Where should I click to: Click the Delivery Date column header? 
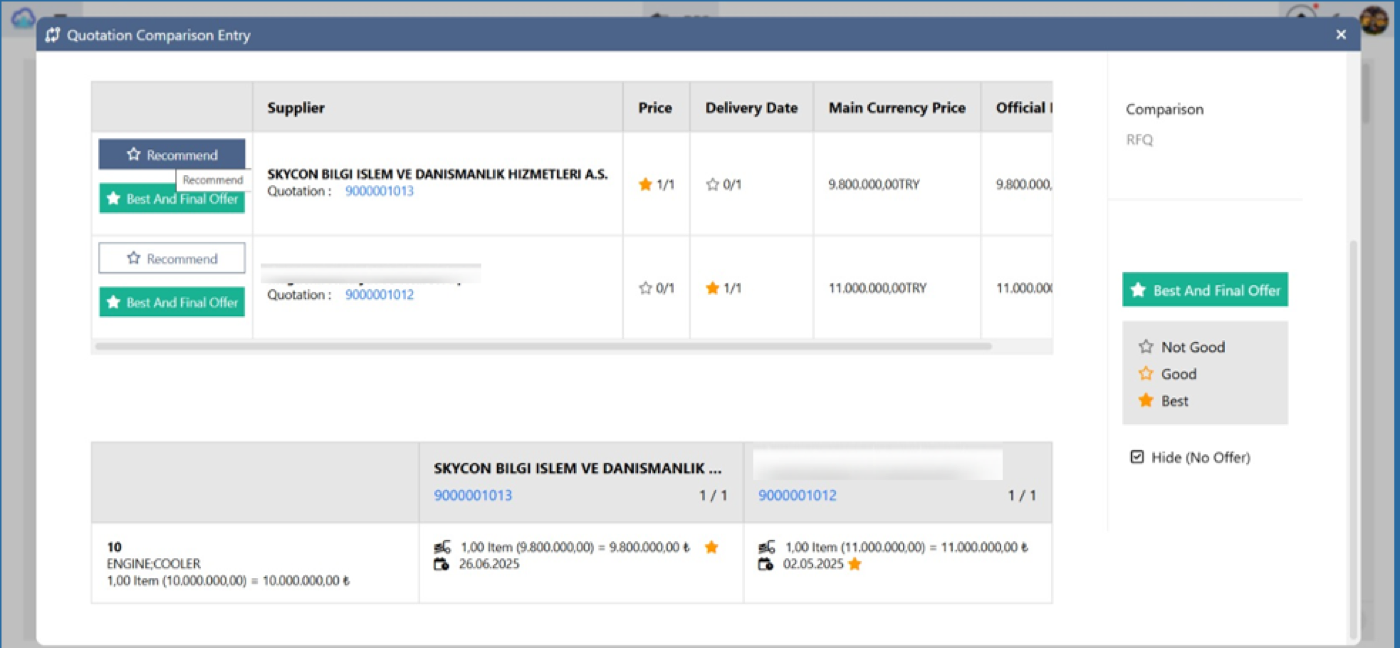[752, 108]
